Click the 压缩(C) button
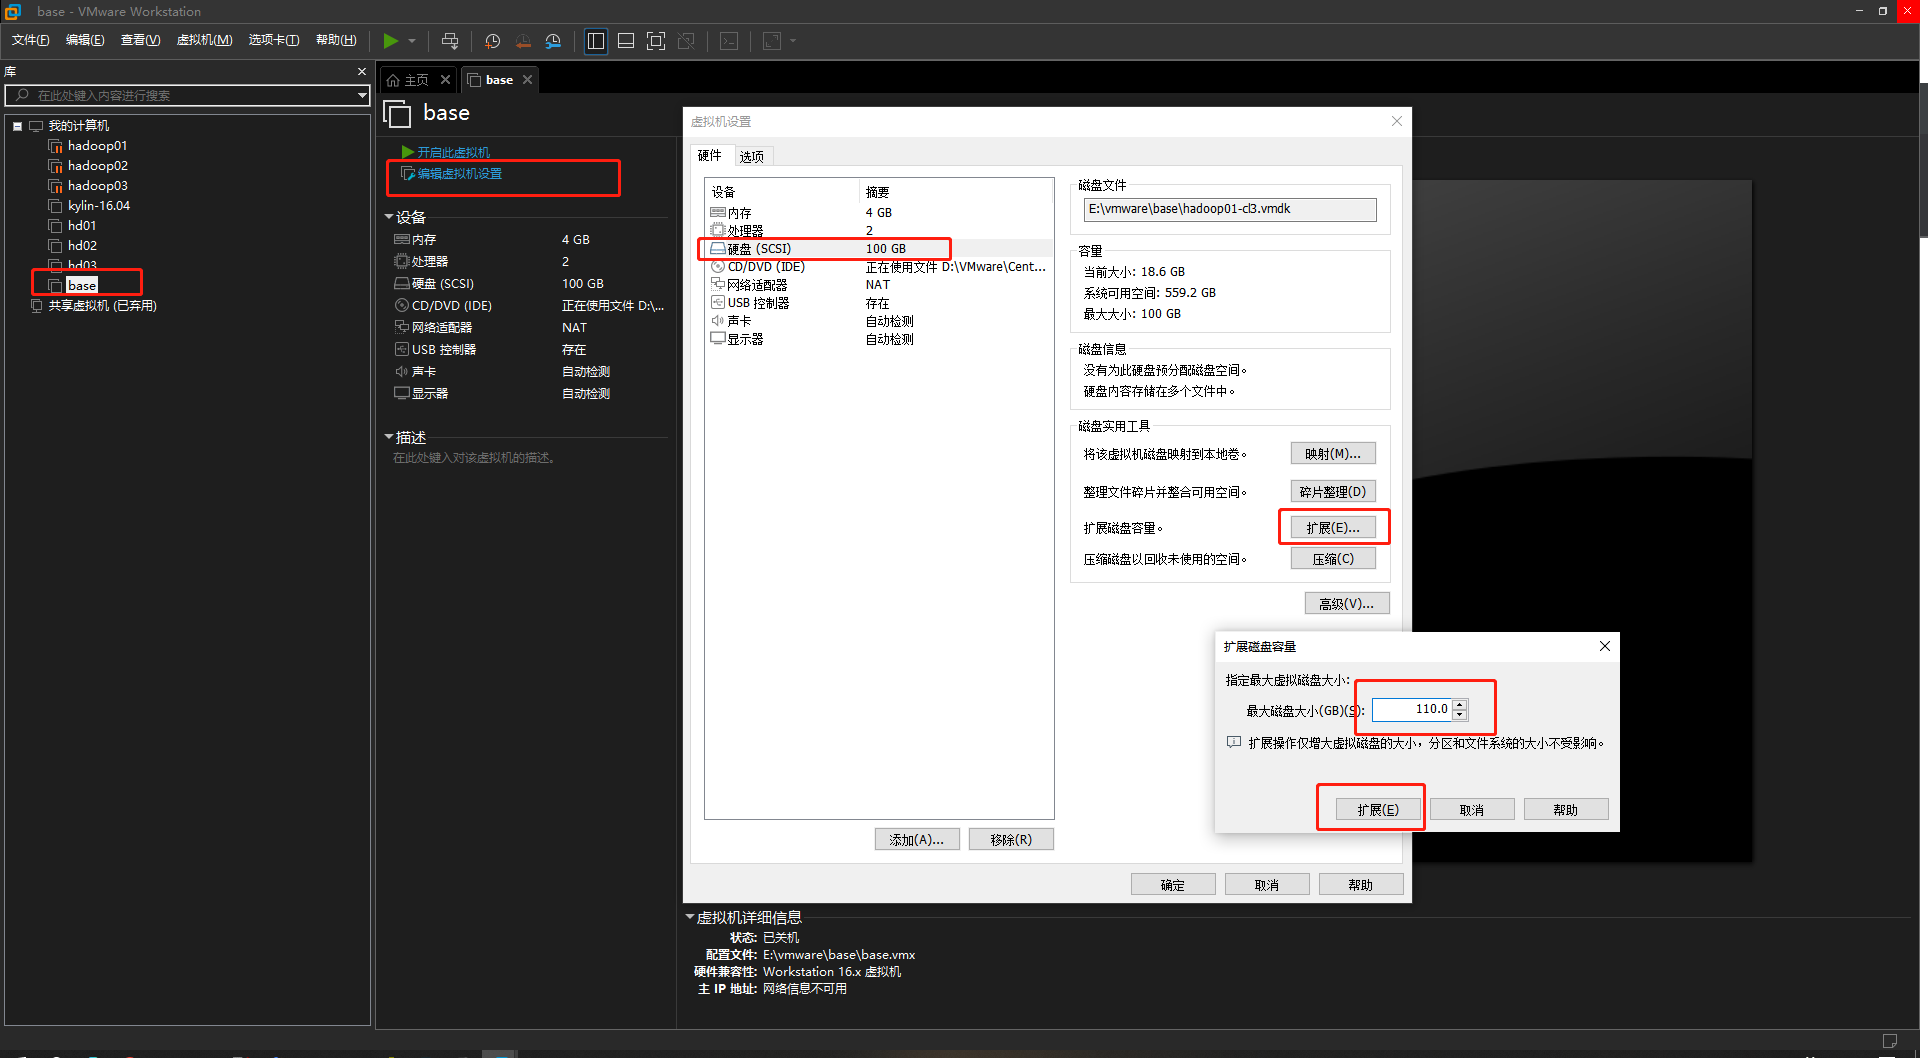 coord(1333,559)
